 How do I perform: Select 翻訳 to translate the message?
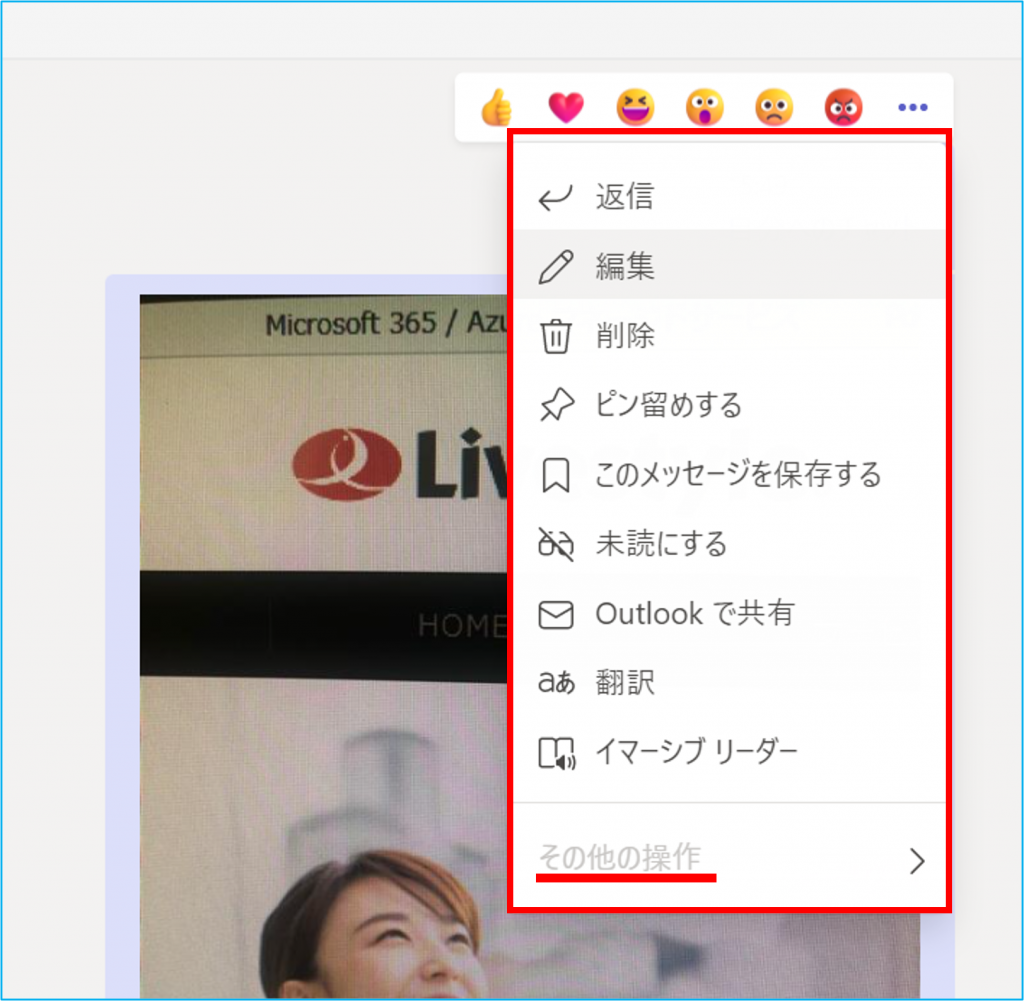click(x=625, y=683)
